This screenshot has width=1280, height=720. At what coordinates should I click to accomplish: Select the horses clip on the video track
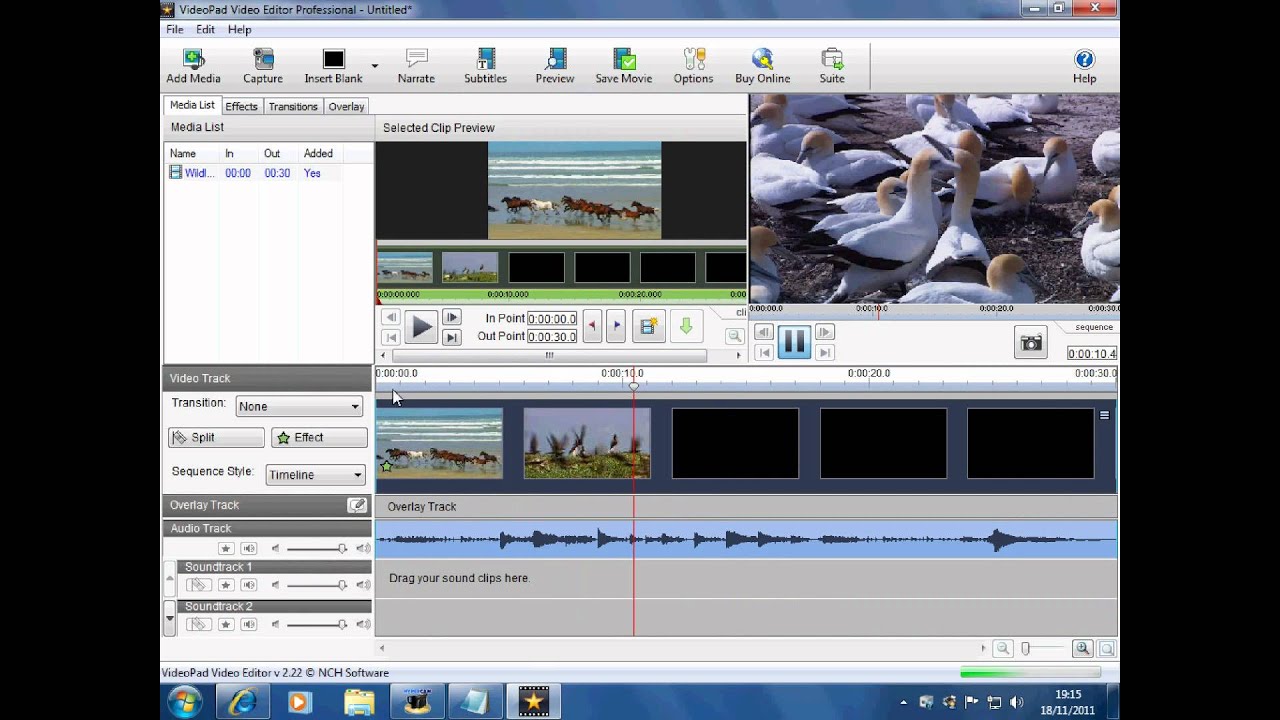(439, 443)
